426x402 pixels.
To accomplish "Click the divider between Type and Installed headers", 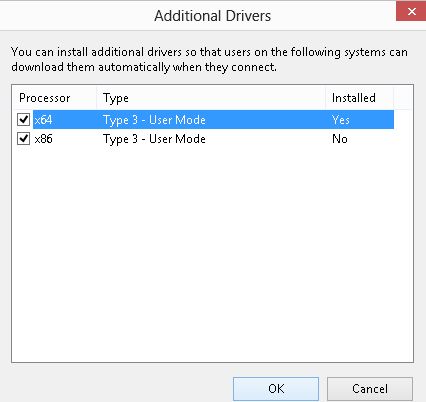I will [326, 98].
